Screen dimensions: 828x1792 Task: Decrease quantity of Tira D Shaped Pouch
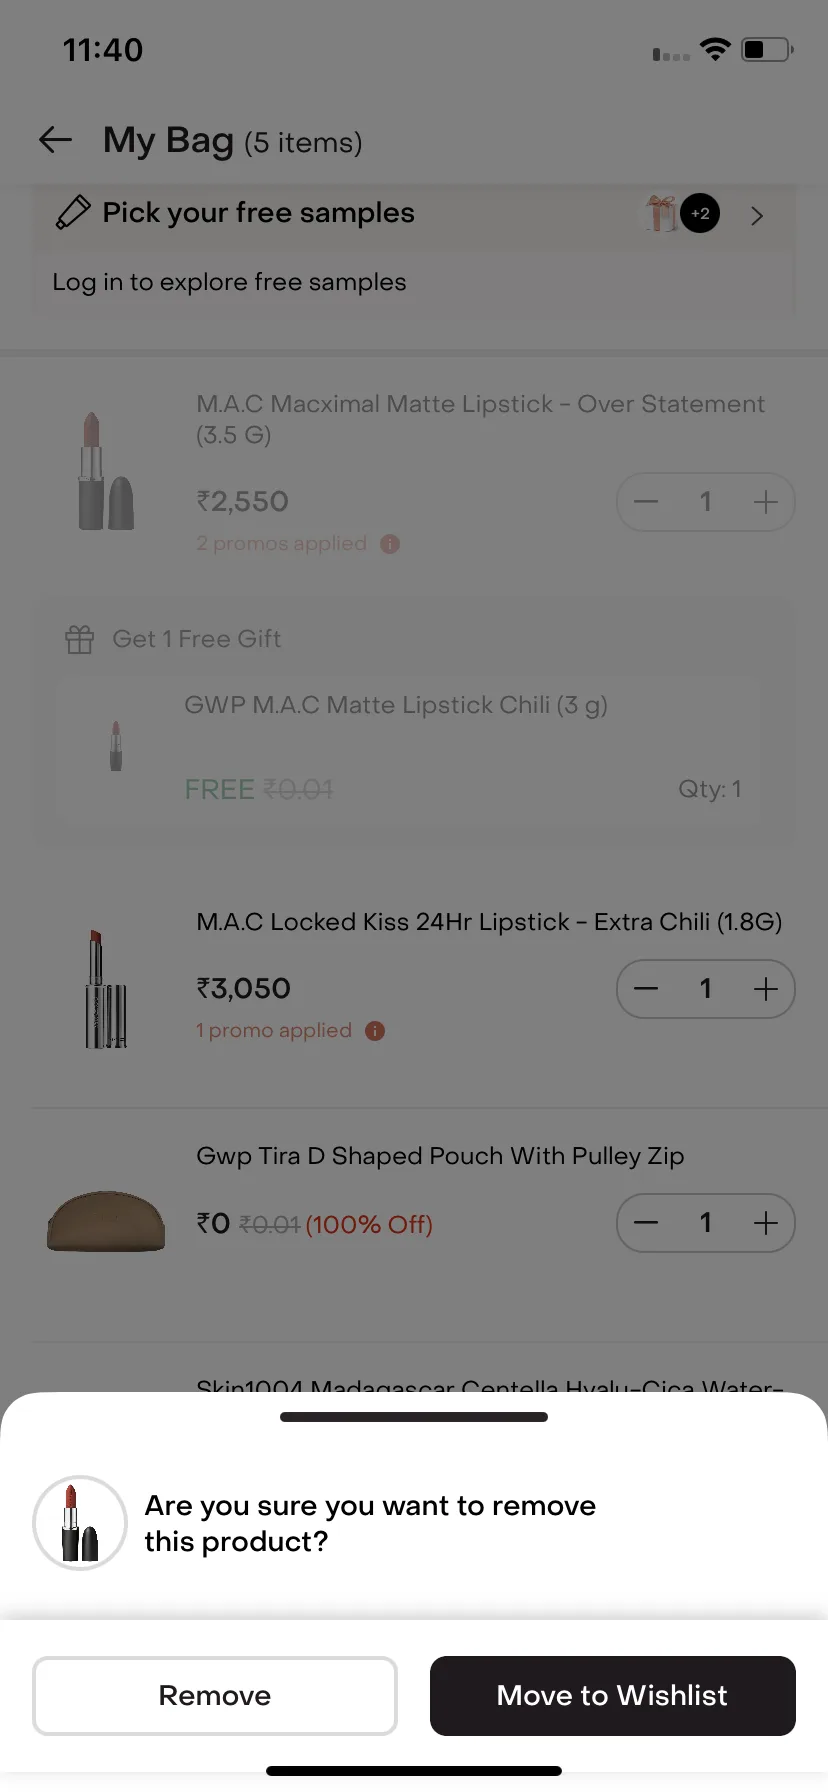tap(646, 1223)
